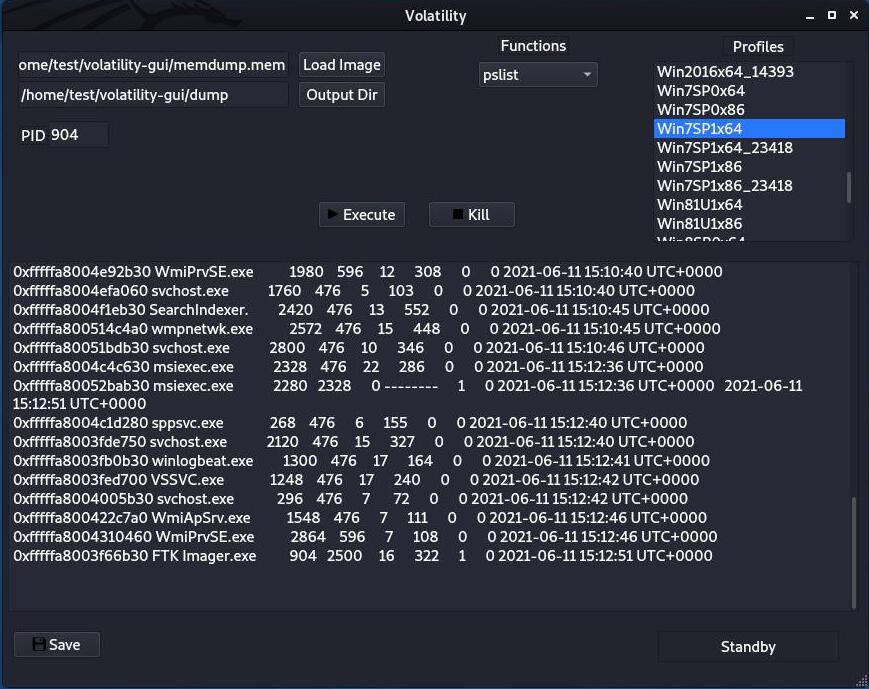The height and width of the screenshot is (689, 869).
Task: Minimize the Volatility window
Action: [x=810, y=16]
